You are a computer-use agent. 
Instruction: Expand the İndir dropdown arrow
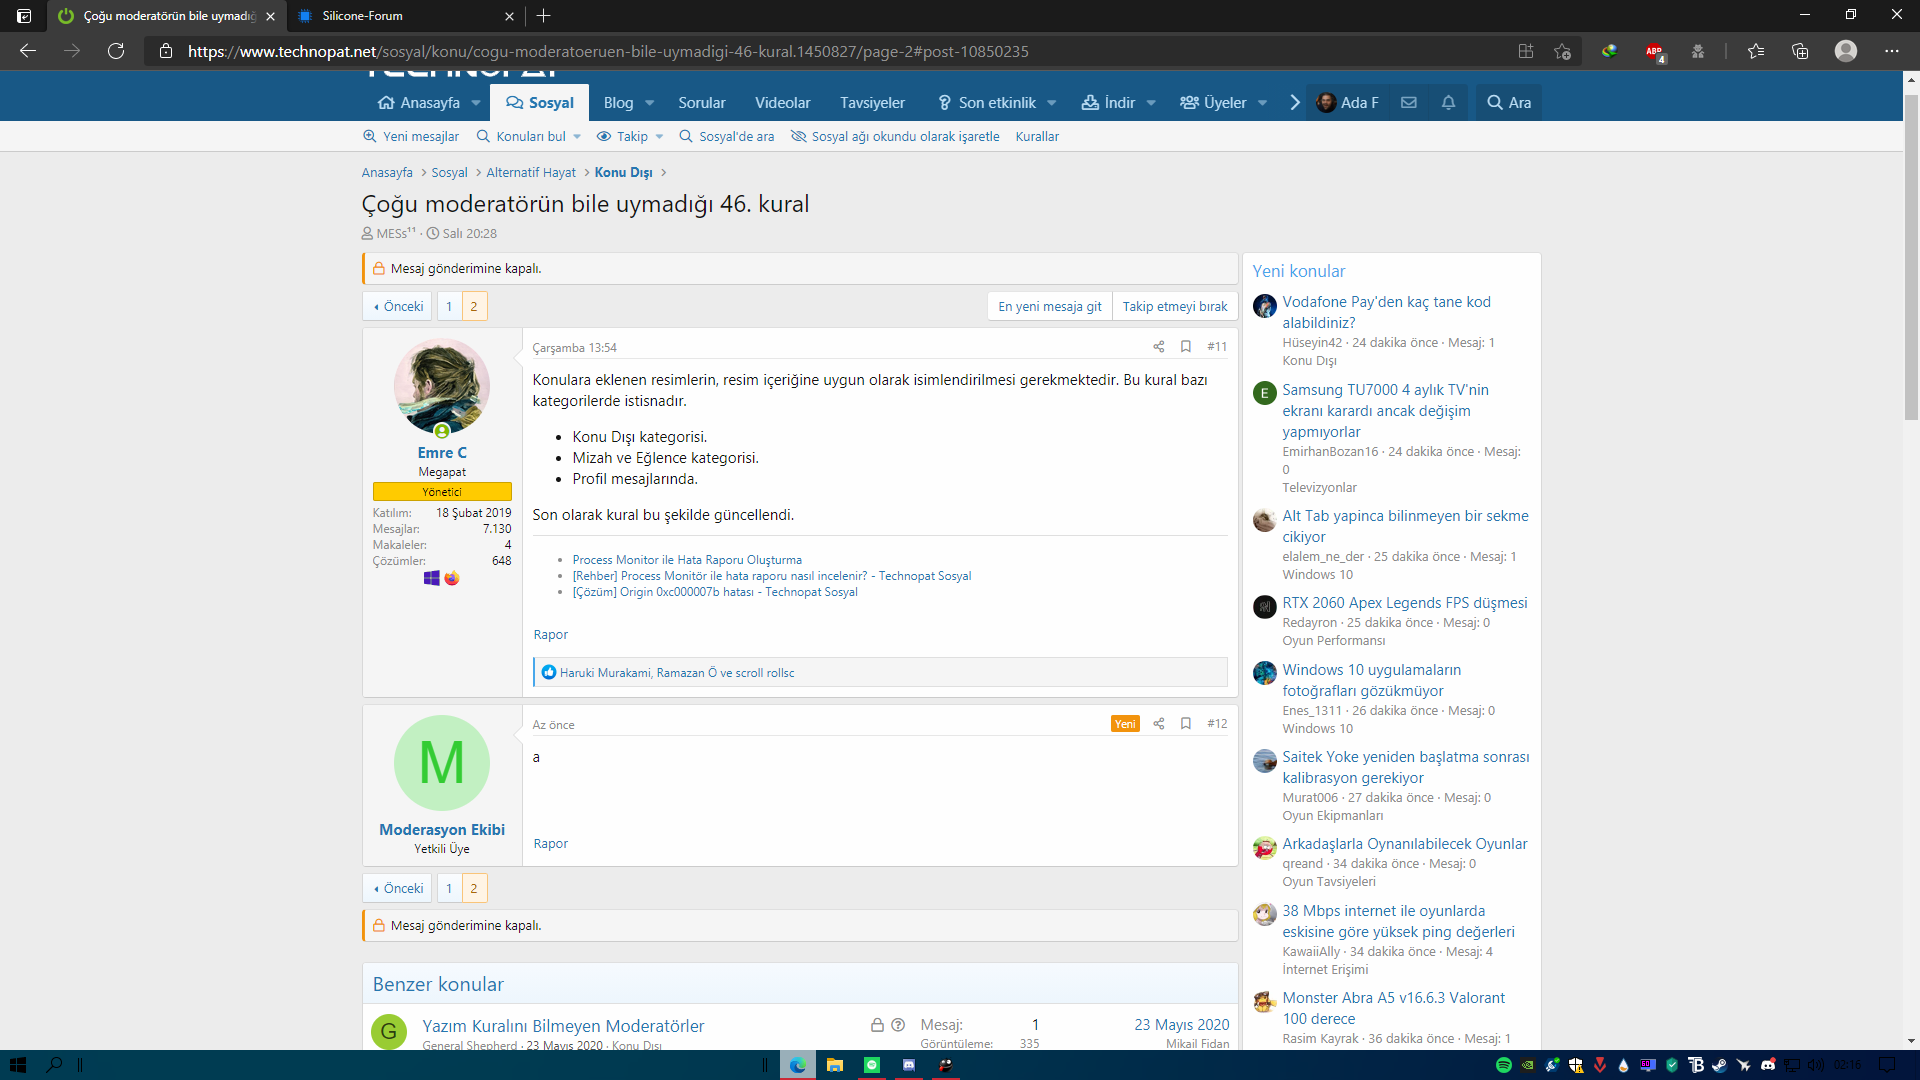tap(1151, 103)
